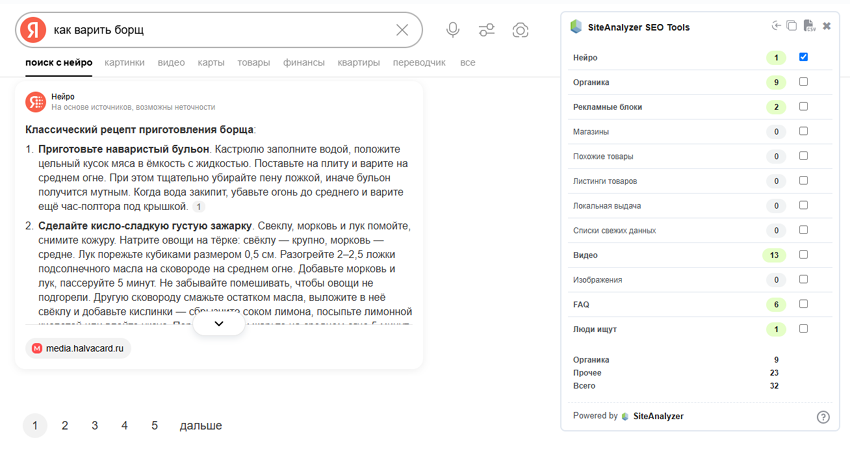Open the все tab for more services
Viewport: 850px width, 449px height.
[467, 62]
